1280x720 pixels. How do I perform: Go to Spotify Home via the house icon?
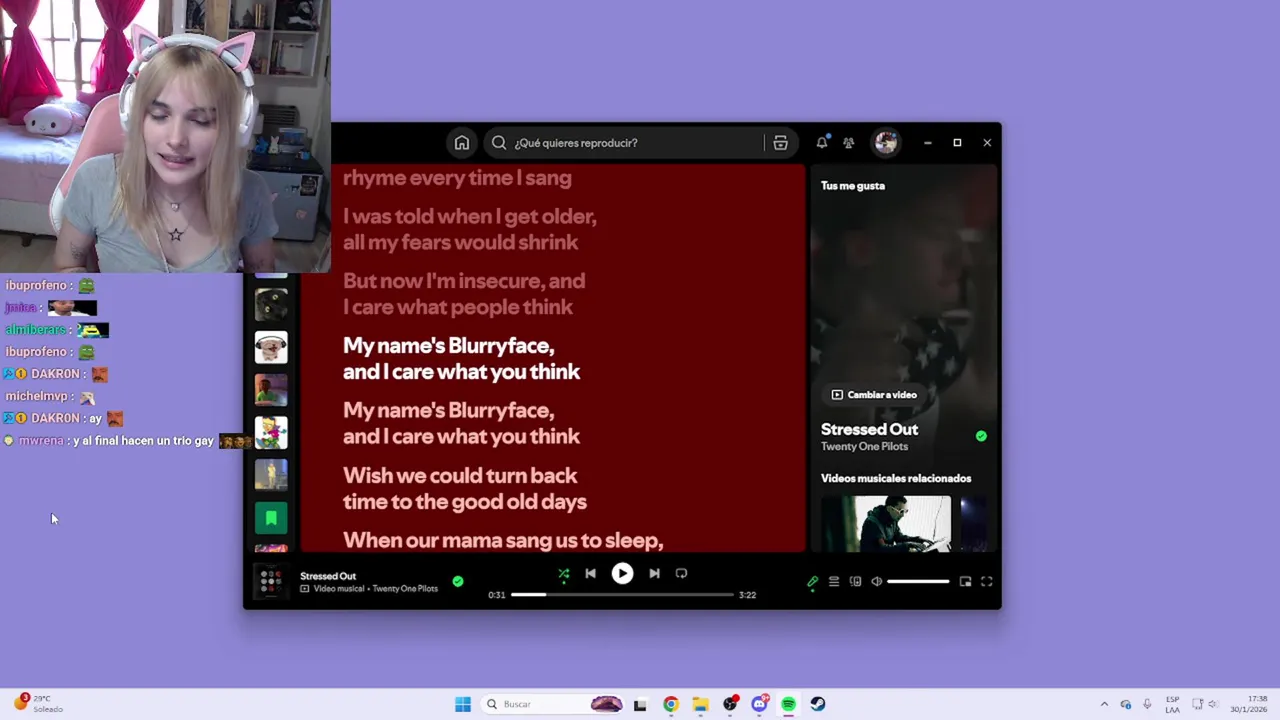462,143
